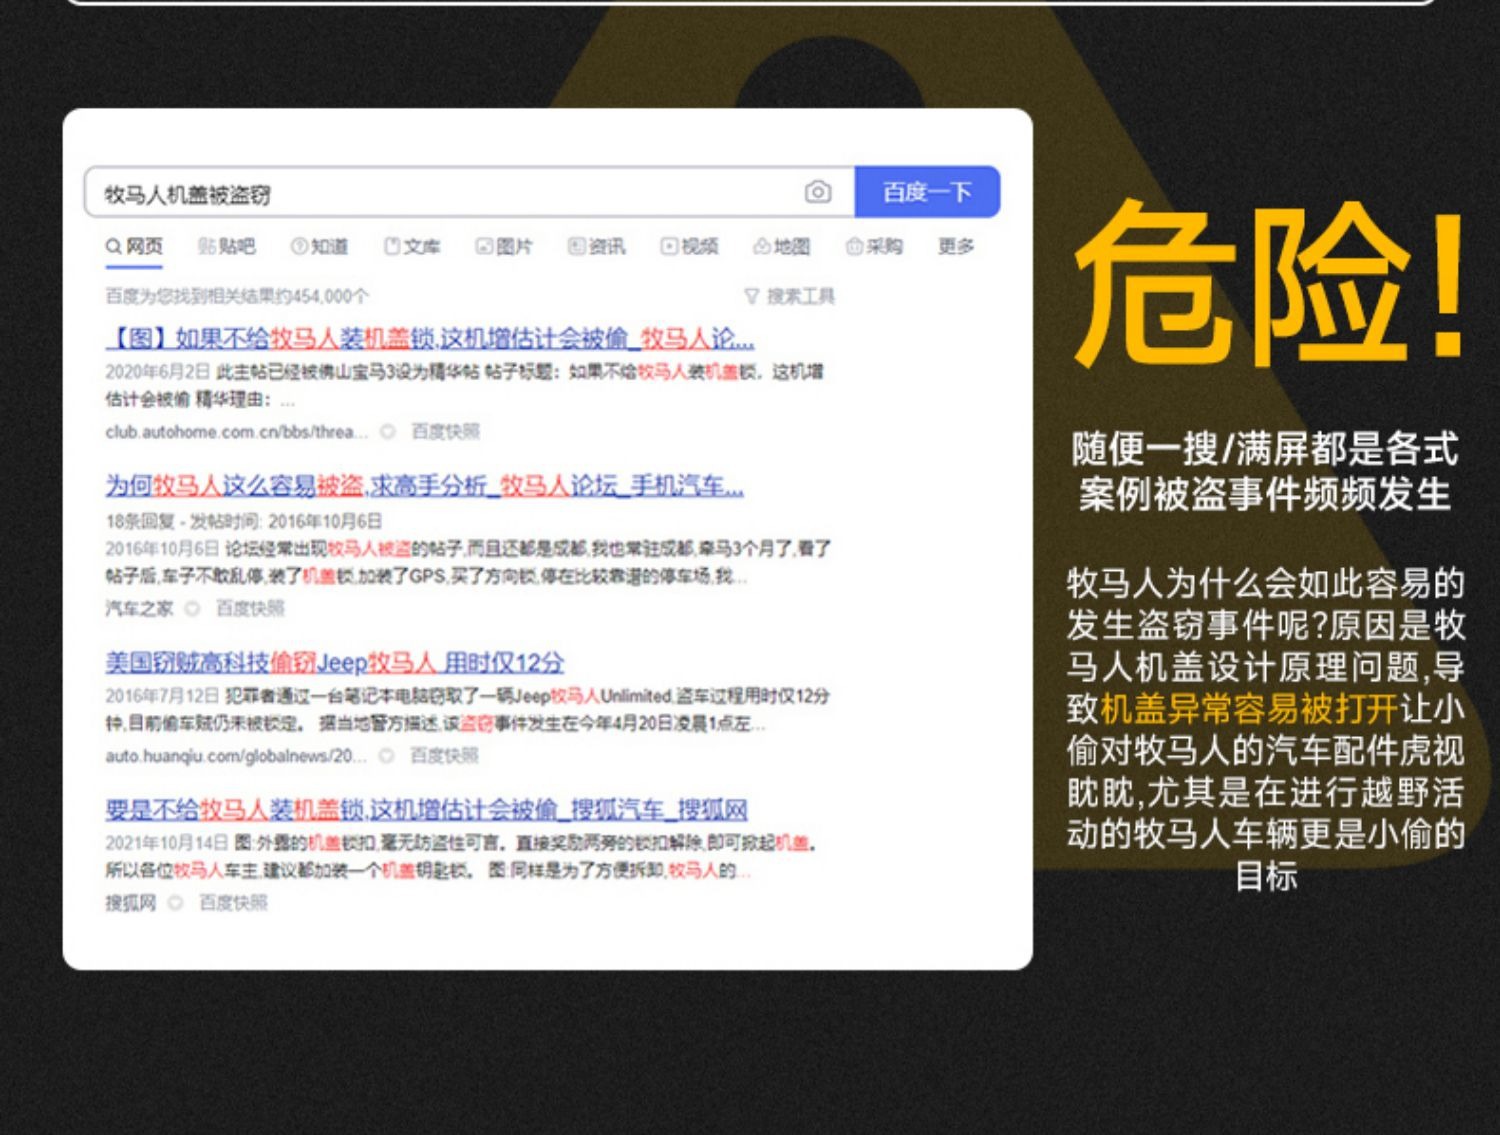Click the round icon beside auto.huanqiu.com

click(387, 756)
